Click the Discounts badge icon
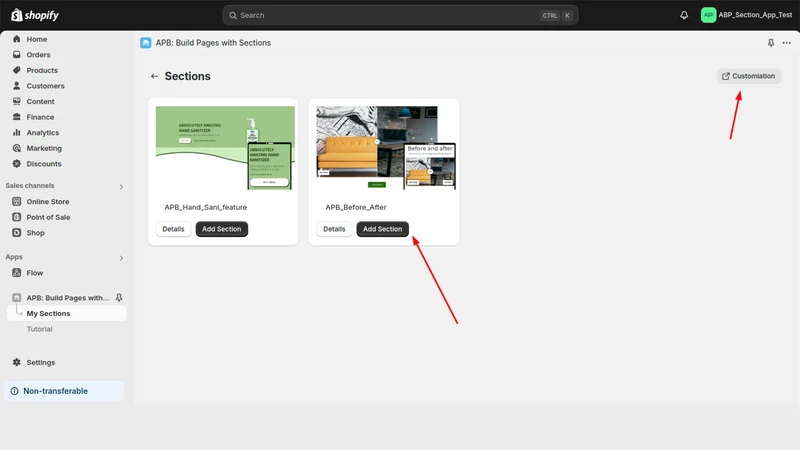This screenshot has height=450, width=800. click(x=16, y=163)
